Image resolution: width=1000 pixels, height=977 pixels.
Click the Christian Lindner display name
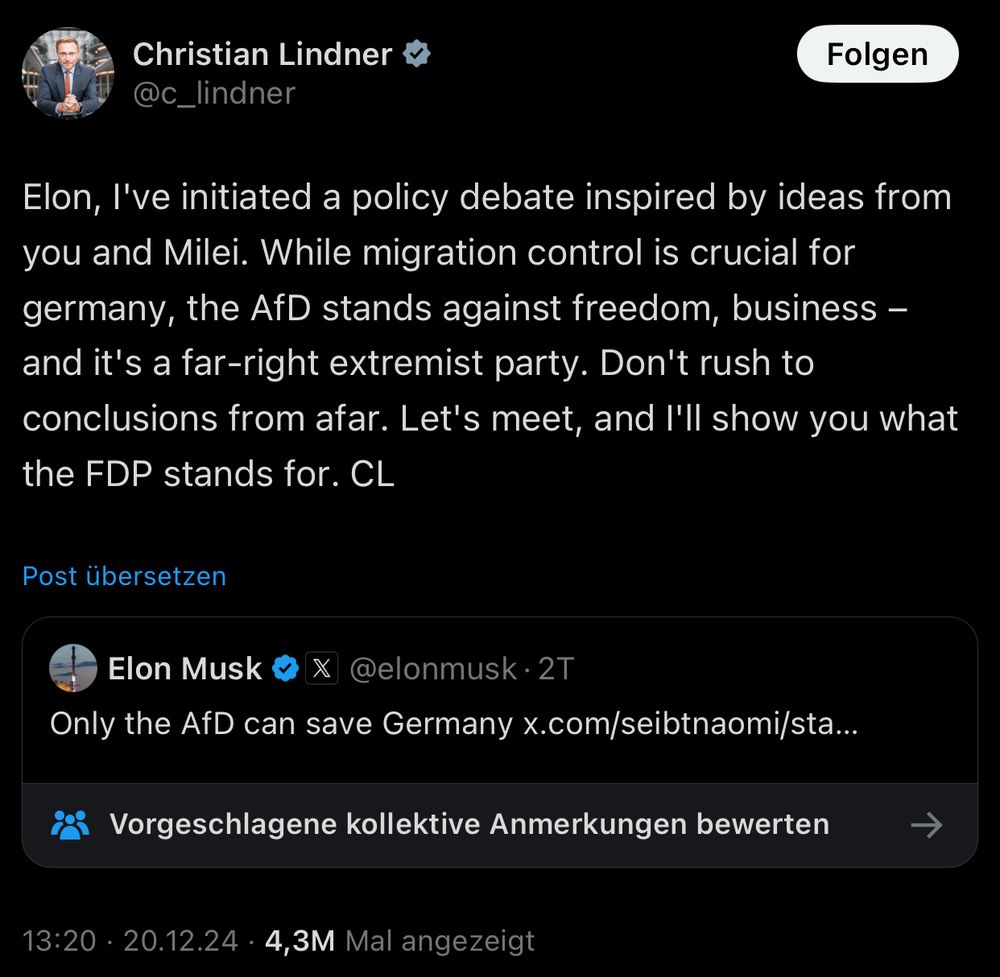[x=262, y=53]
